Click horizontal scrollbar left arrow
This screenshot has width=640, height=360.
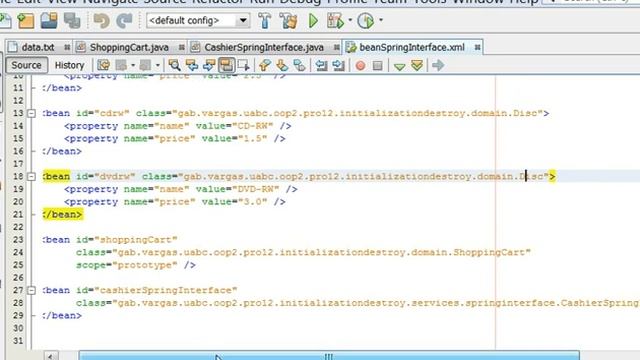[x=51, y=356]
